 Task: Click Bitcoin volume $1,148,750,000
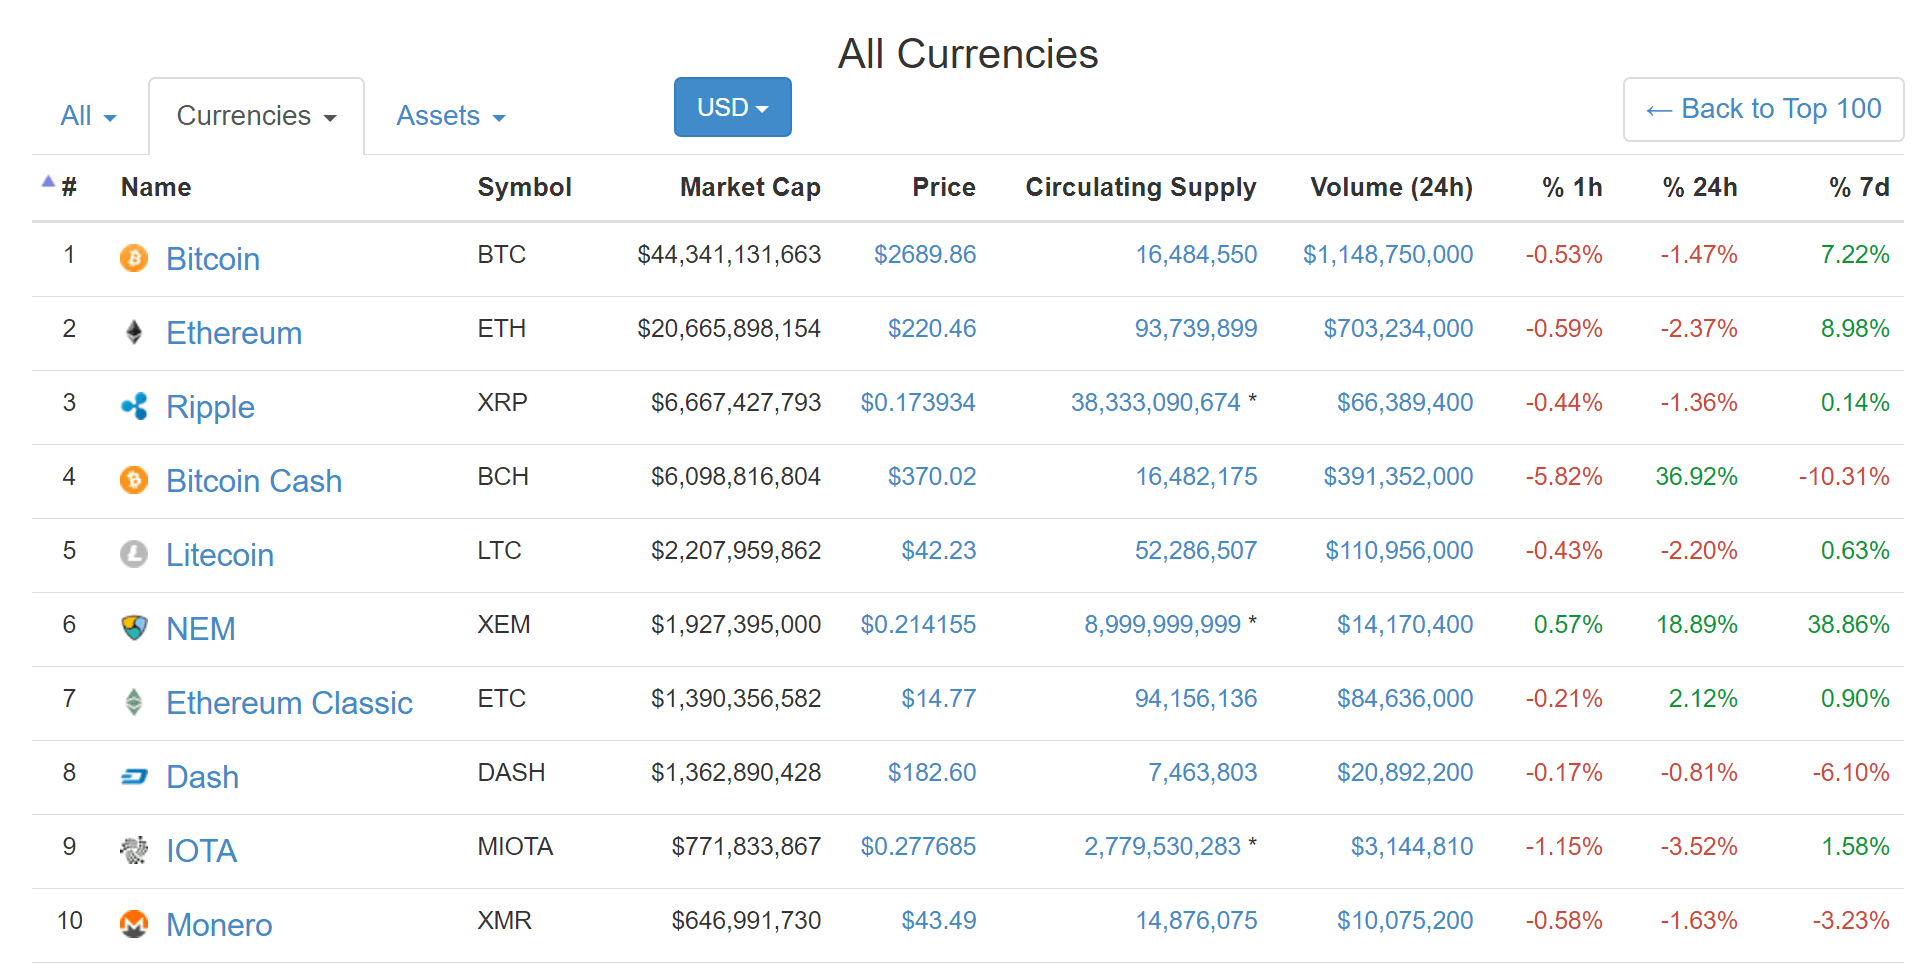(x=1388, y=255)
